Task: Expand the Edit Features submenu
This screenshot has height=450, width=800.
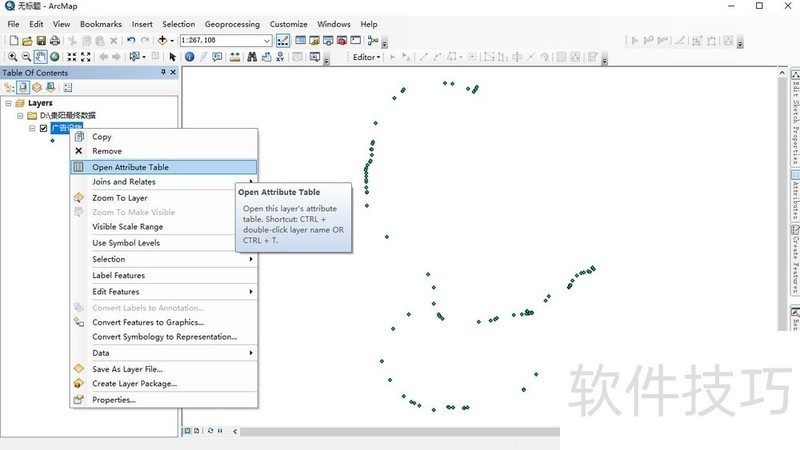Action: click(164, 292)
